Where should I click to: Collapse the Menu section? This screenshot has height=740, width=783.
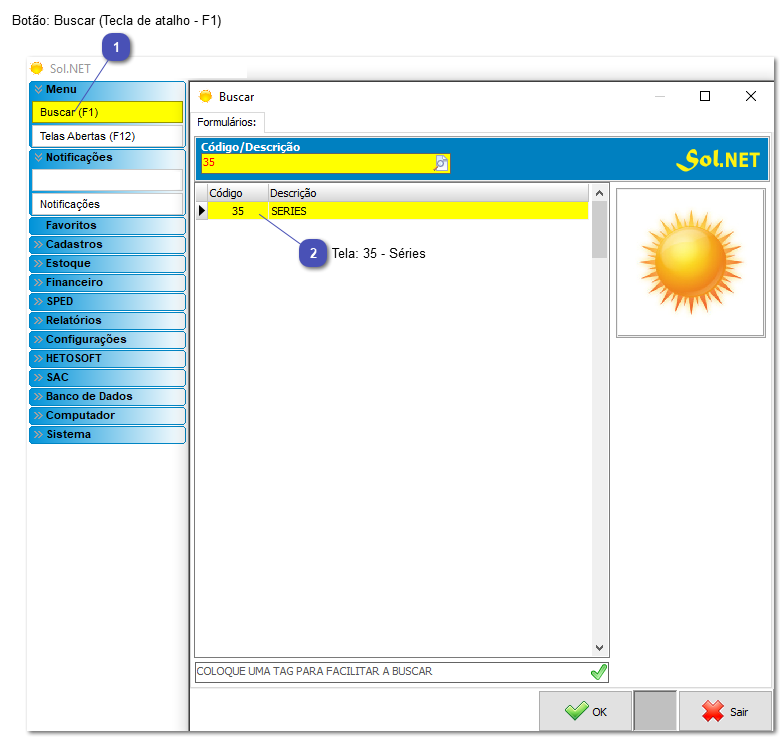(x=107, y=90)
